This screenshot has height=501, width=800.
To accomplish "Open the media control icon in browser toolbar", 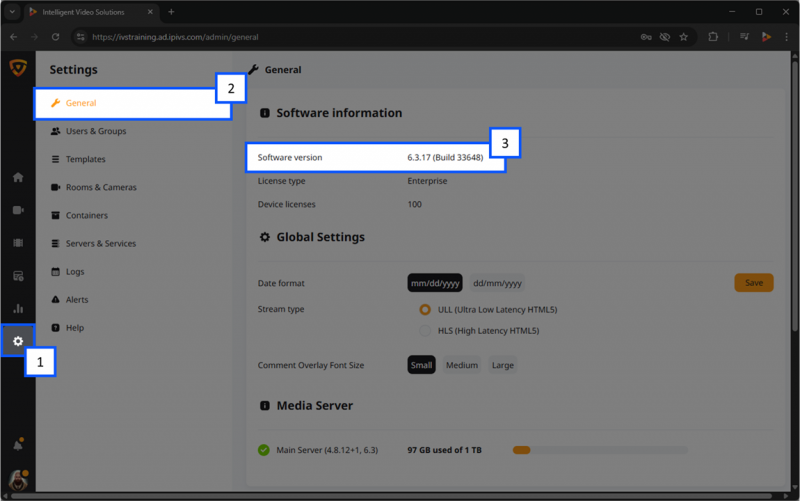I will 744,37.
